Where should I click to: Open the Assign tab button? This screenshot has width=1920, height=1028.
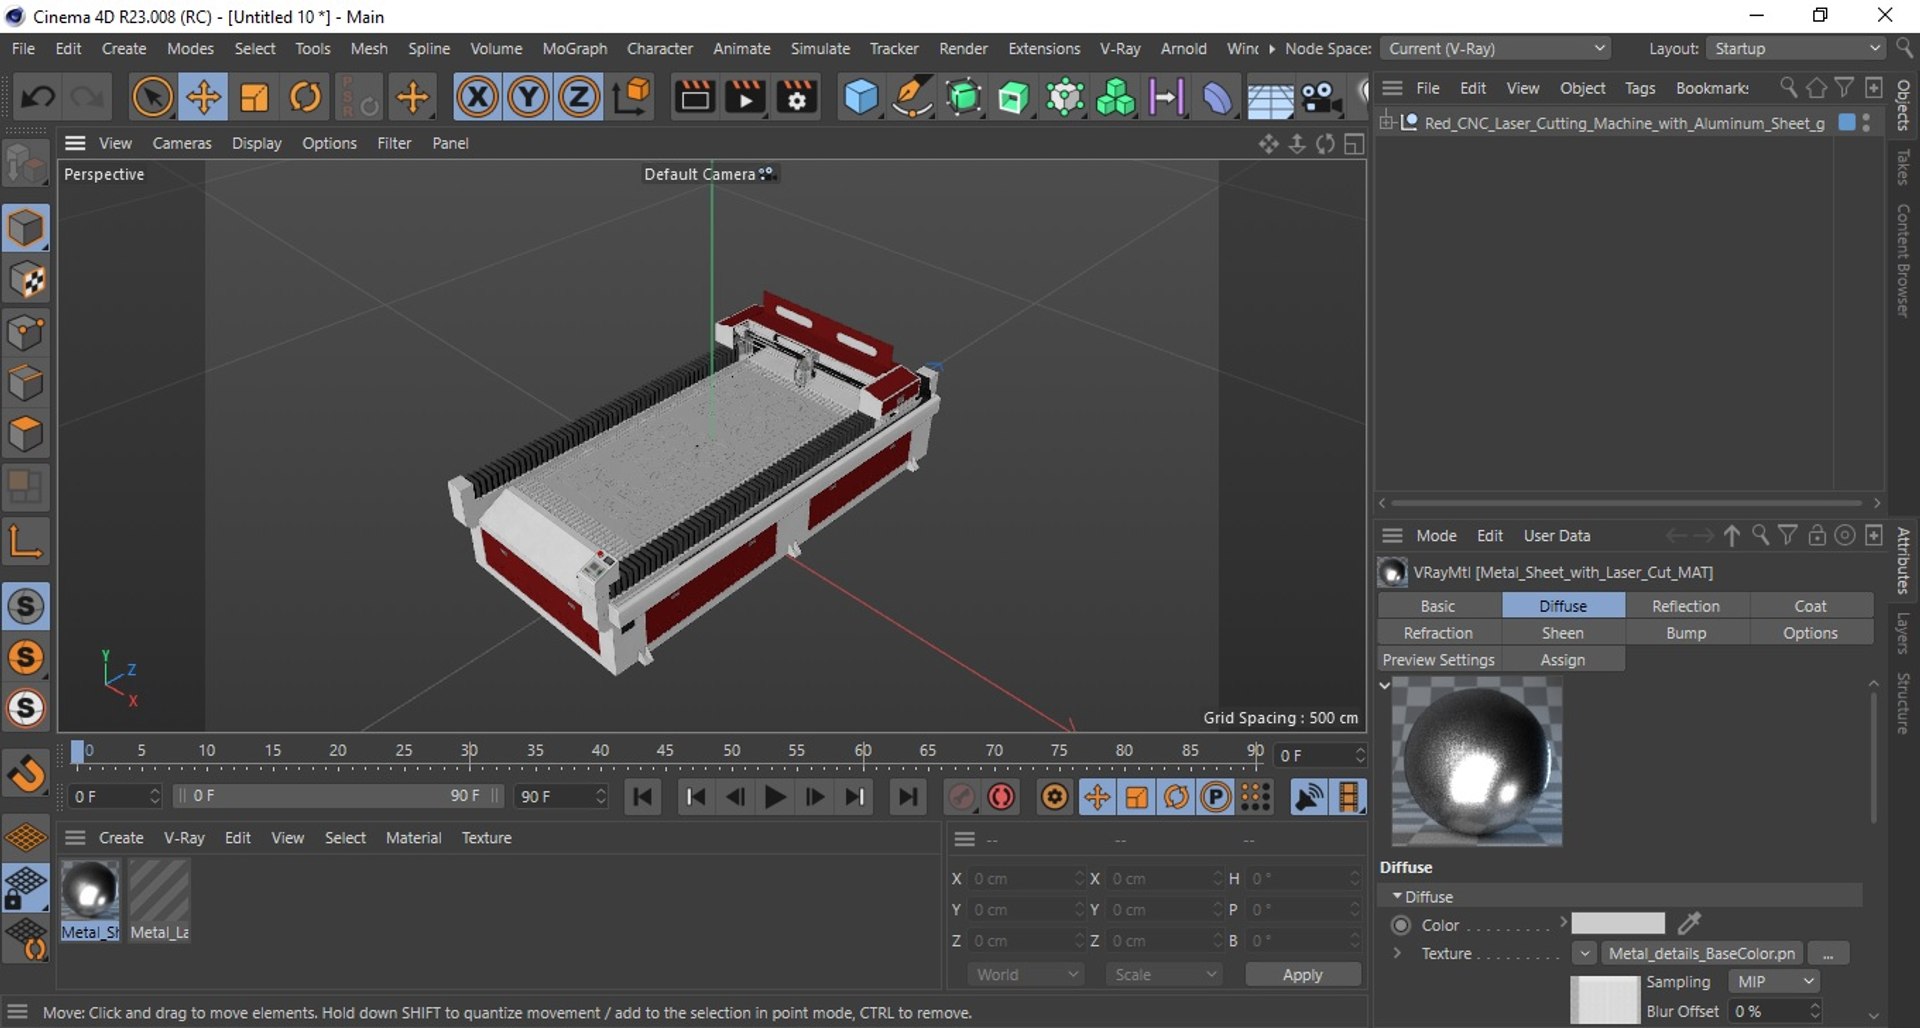click(x=1562, y=660)
